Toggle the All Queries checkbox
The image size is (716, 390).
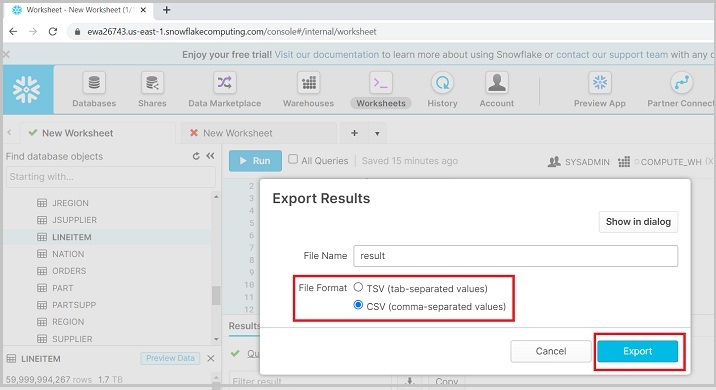[x=293, y=159]
